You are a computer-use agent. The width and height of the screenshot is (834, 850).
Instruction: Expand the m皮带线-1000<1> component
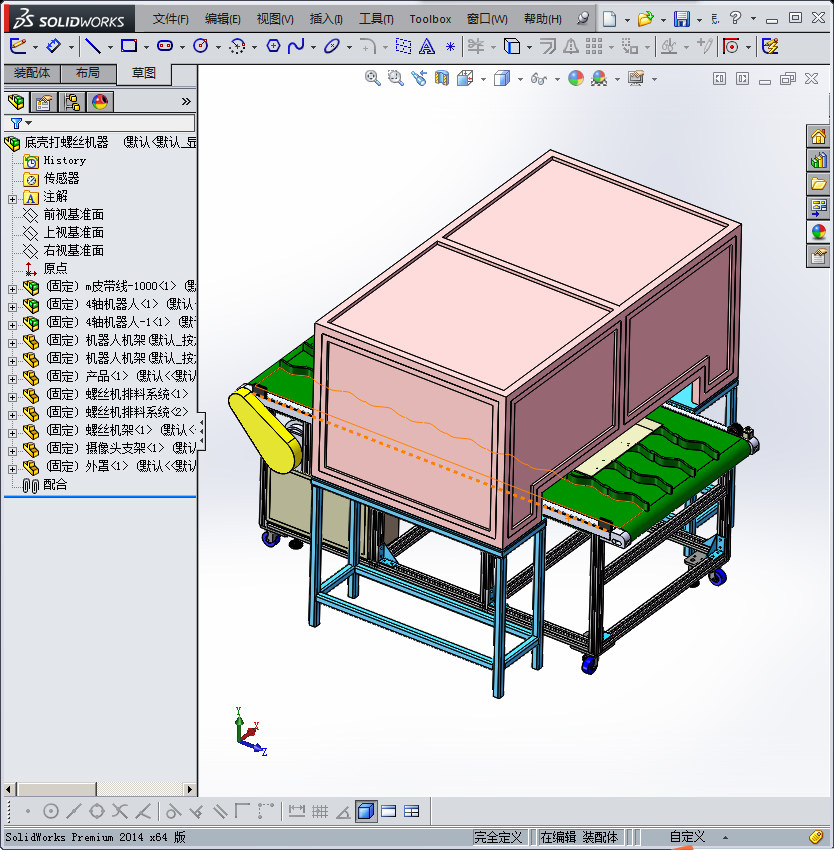click(x=12, y=289)
